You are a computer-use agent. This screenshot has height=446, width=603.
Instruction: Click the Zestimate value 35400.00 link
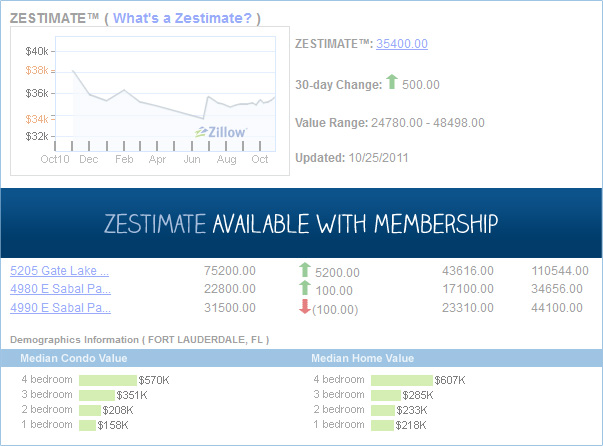402,44
